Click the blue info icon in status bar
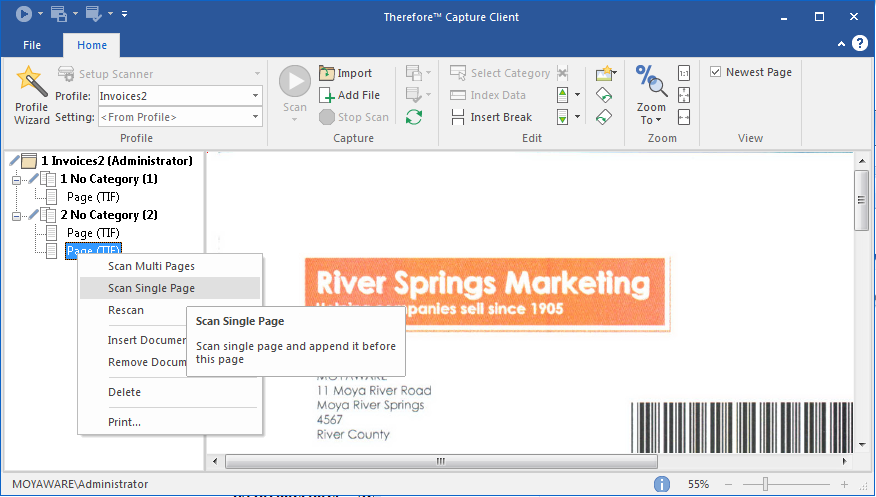Image resolution: width=876 pixels, height=497 pixels. tap(662, 484)
